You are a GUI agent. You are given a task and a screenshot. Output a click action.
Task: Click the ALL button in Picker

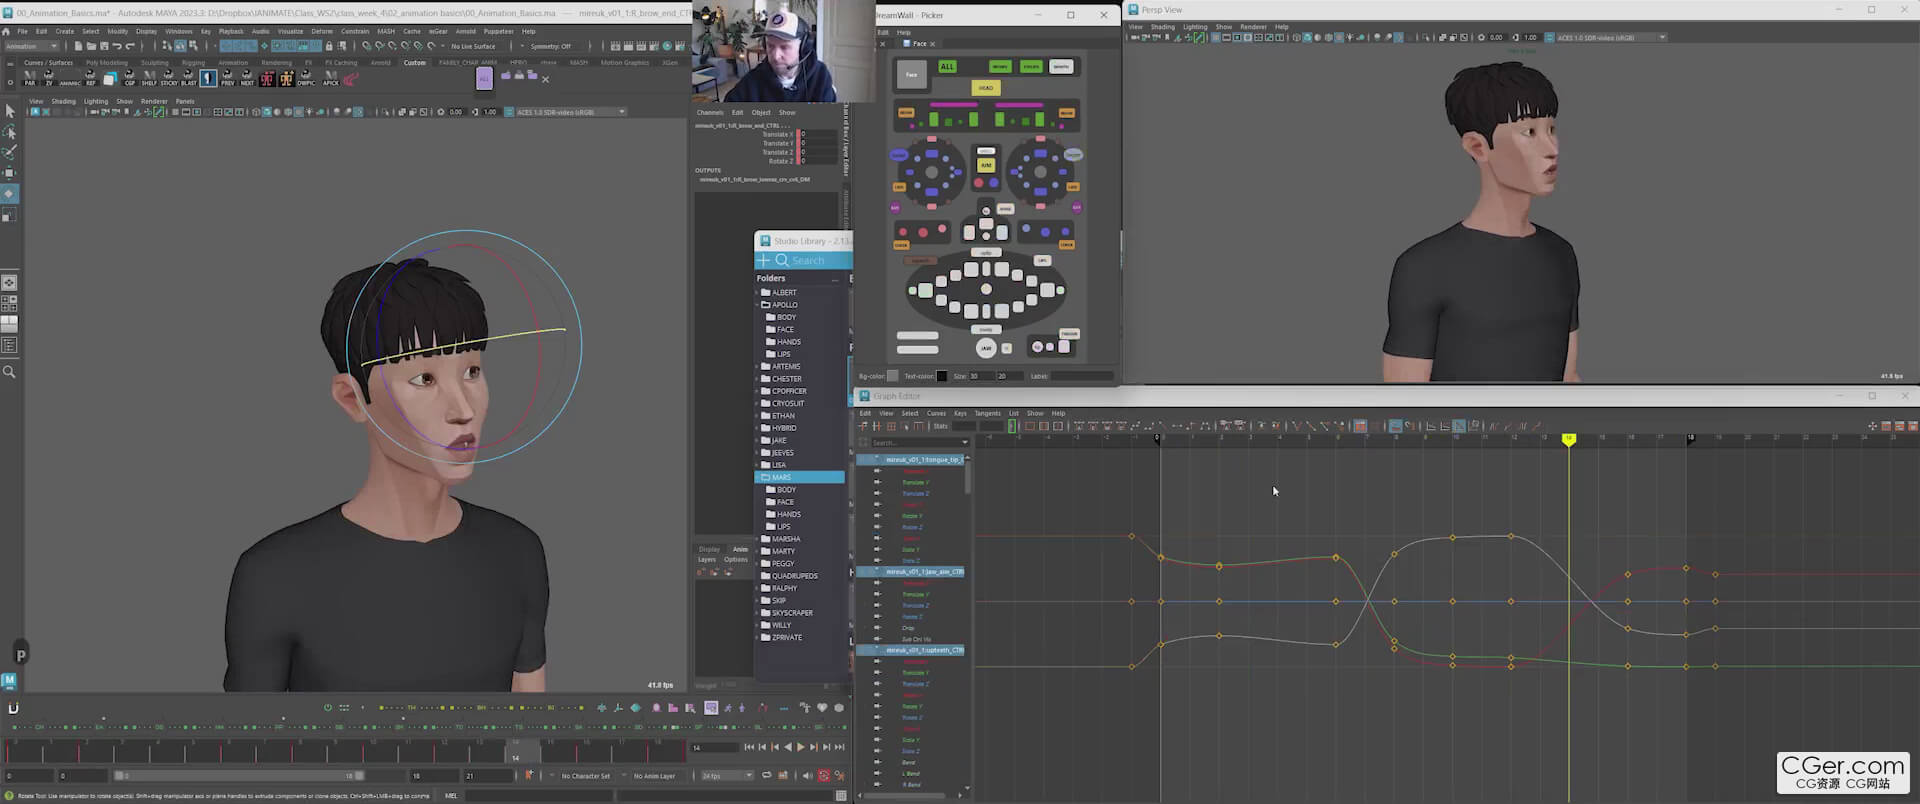click(x=947, y=67)
